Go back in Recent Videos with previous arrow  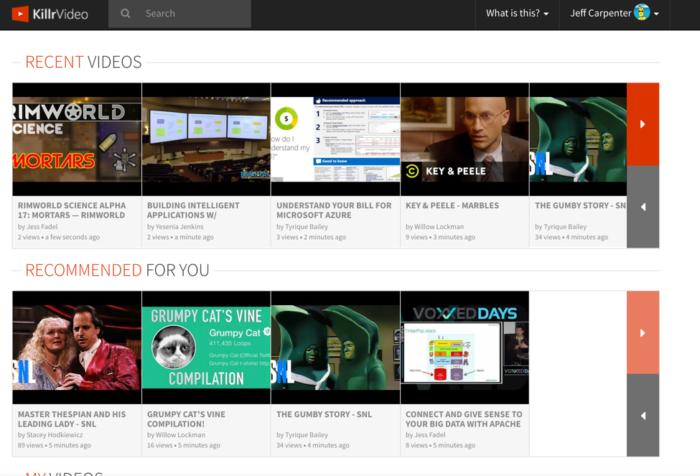click(643, 207)
